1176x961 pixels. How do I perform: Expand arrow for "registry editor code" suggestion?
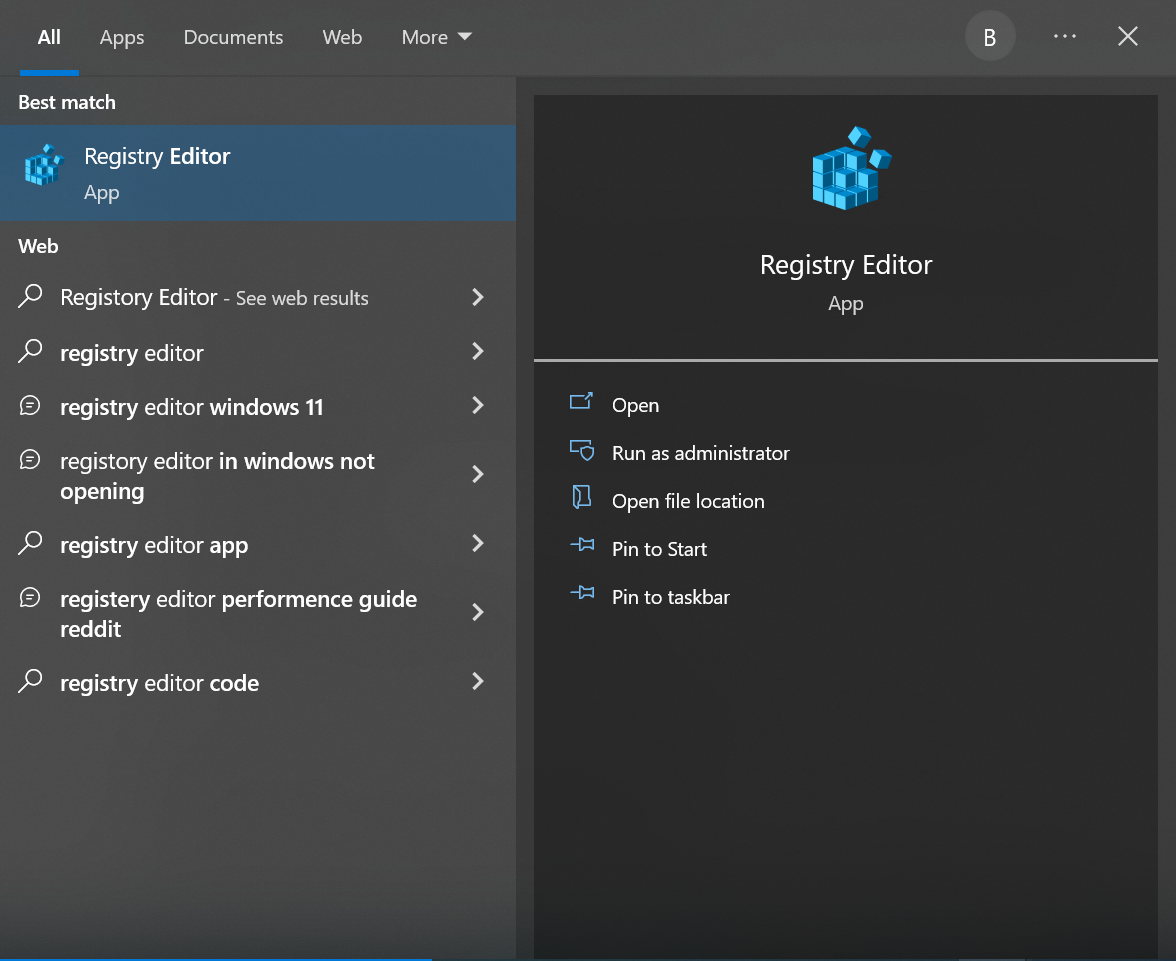coord(478,682)
